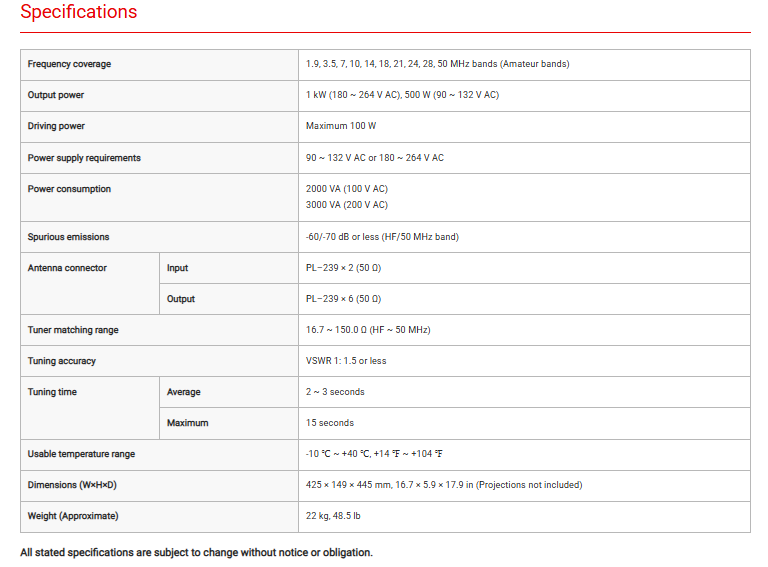Select the Spurious emissions label
The image size is (768, 567).
point(68,237)
